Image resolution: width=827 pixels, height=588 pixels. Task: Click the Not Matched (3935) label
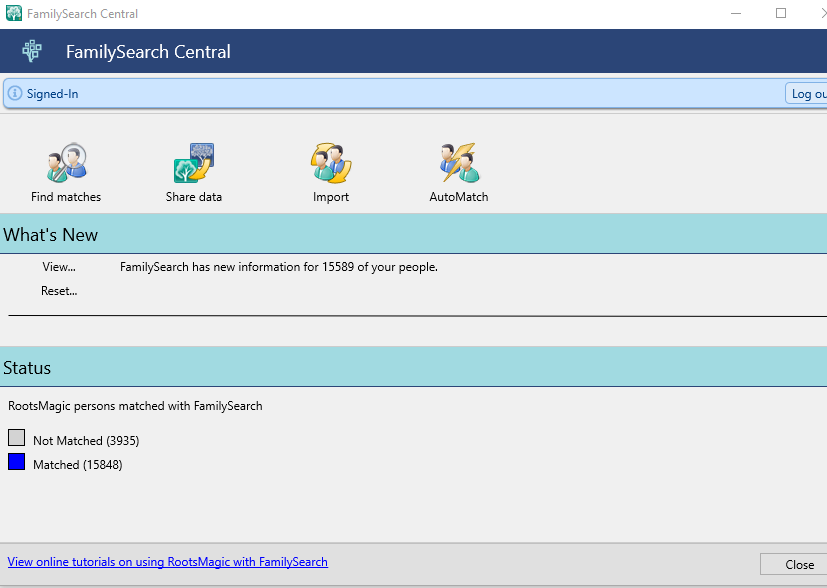click(x=86, y=440)
